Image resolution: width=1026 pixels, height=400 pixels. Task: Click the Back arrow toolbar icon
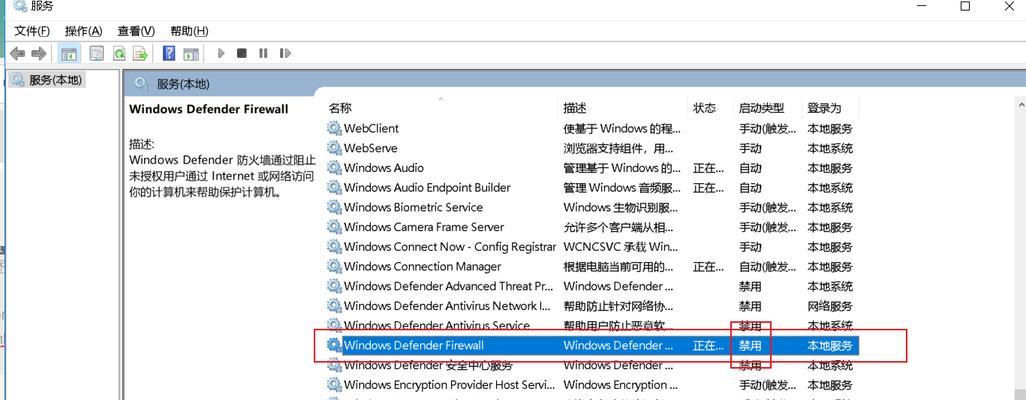pos(18,54)
